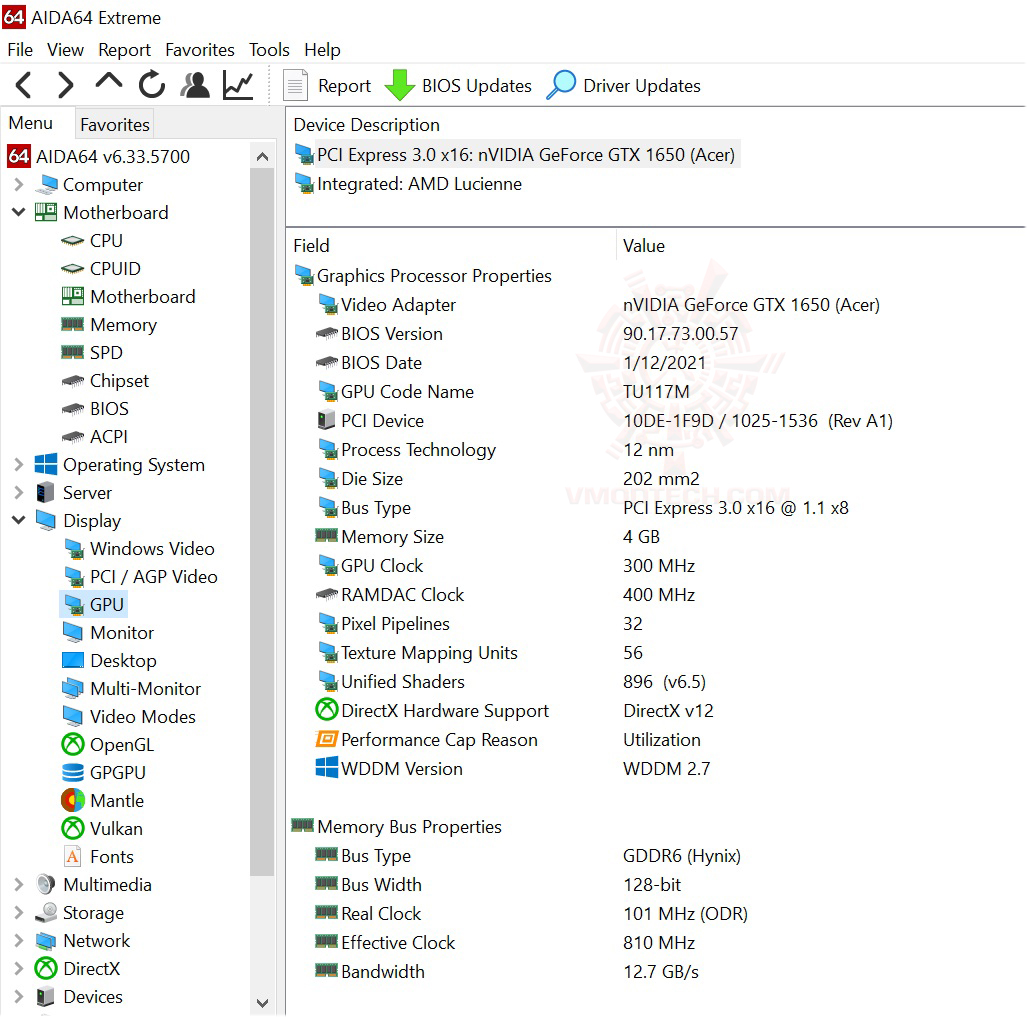The image size is (1028, 1018).
Task: Open the Multi-Monitor tree item
Action: [146, 689]
